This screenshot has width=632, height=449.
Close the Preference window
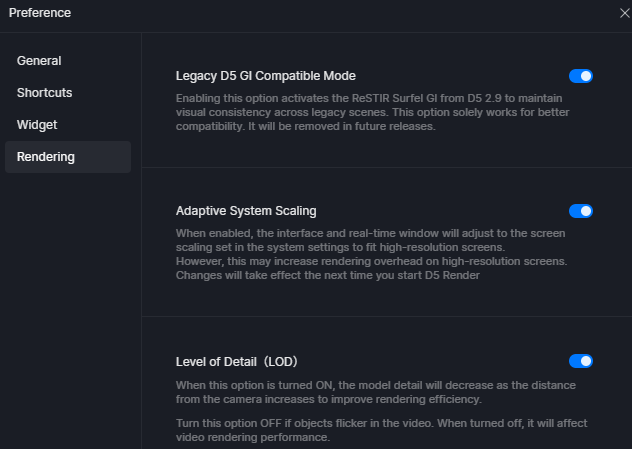(x=624, y=13)
